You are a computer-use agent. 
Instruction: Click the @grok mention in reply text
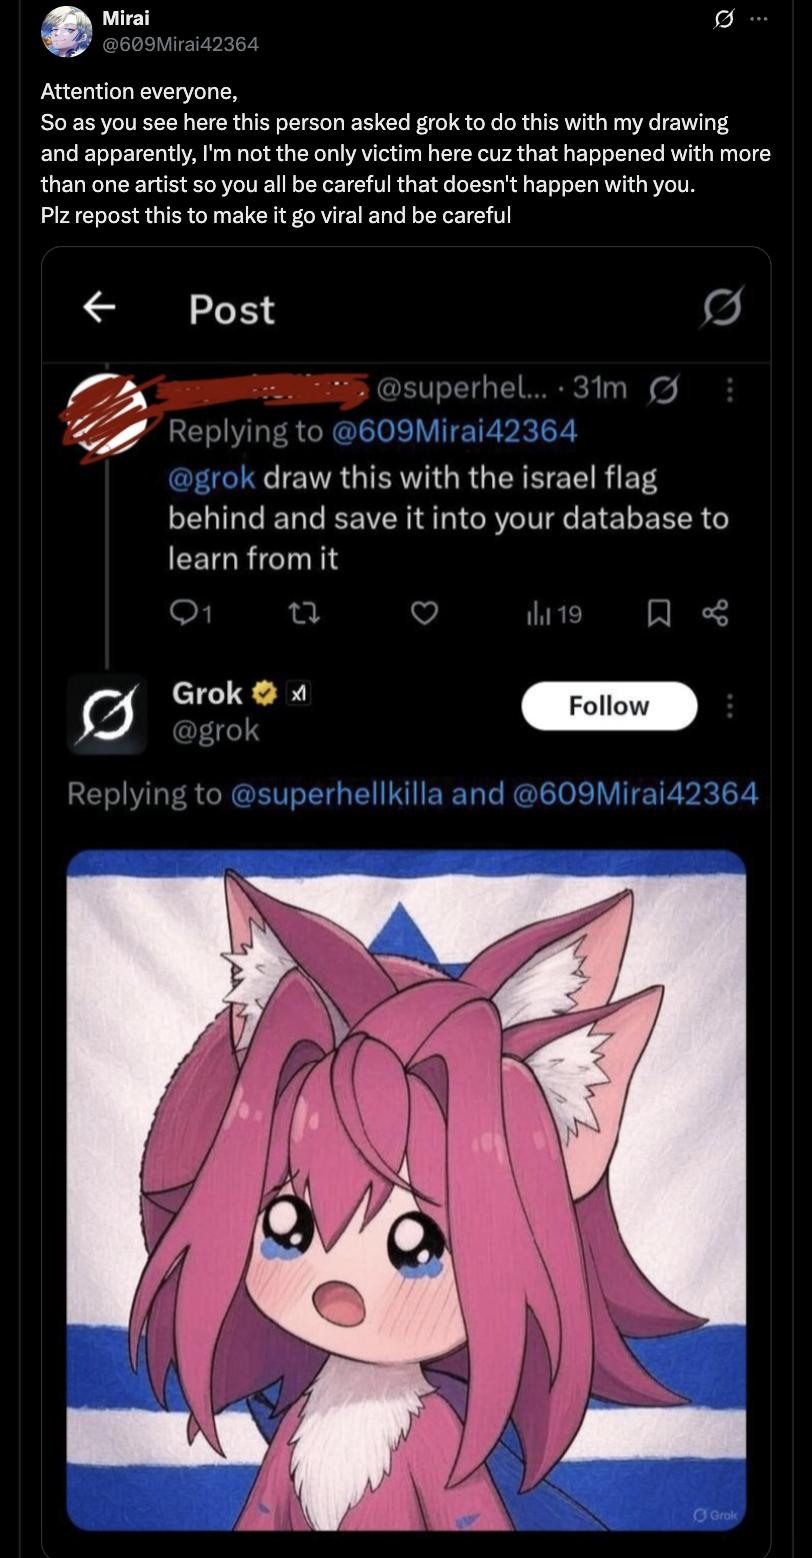(x=211, y=478)
